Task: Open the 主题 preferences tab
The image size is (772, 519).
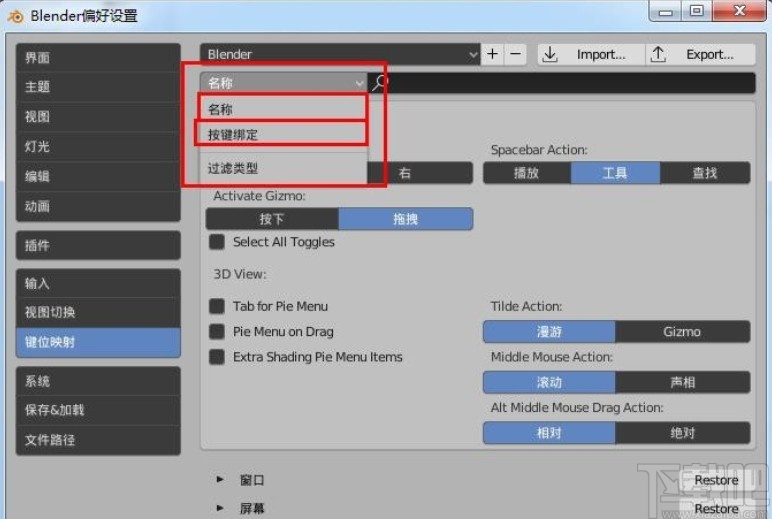Action: 98,87
